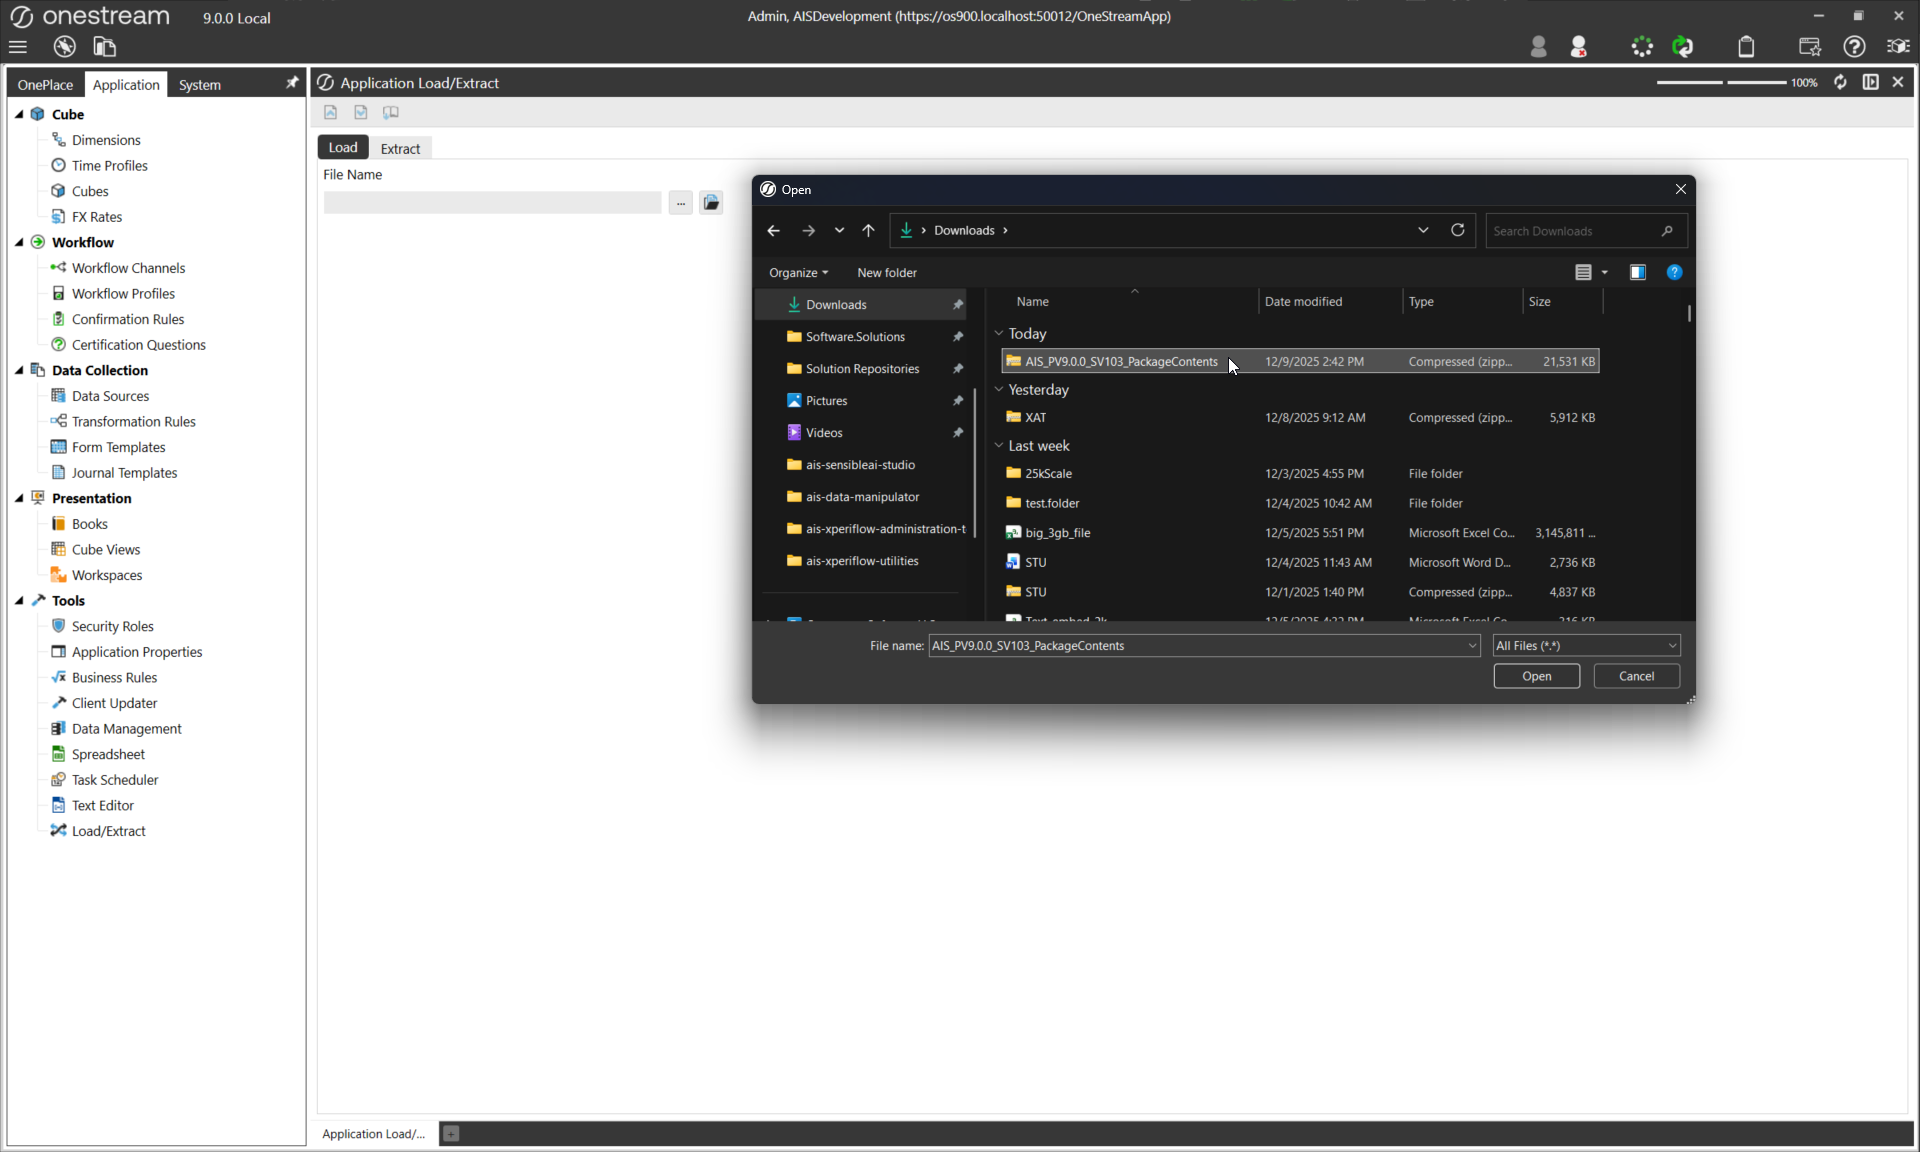This screenshot has height=1152, width=1920.
Task: Open the Load/Extract tool in the tree
Action: pos(108,831)
